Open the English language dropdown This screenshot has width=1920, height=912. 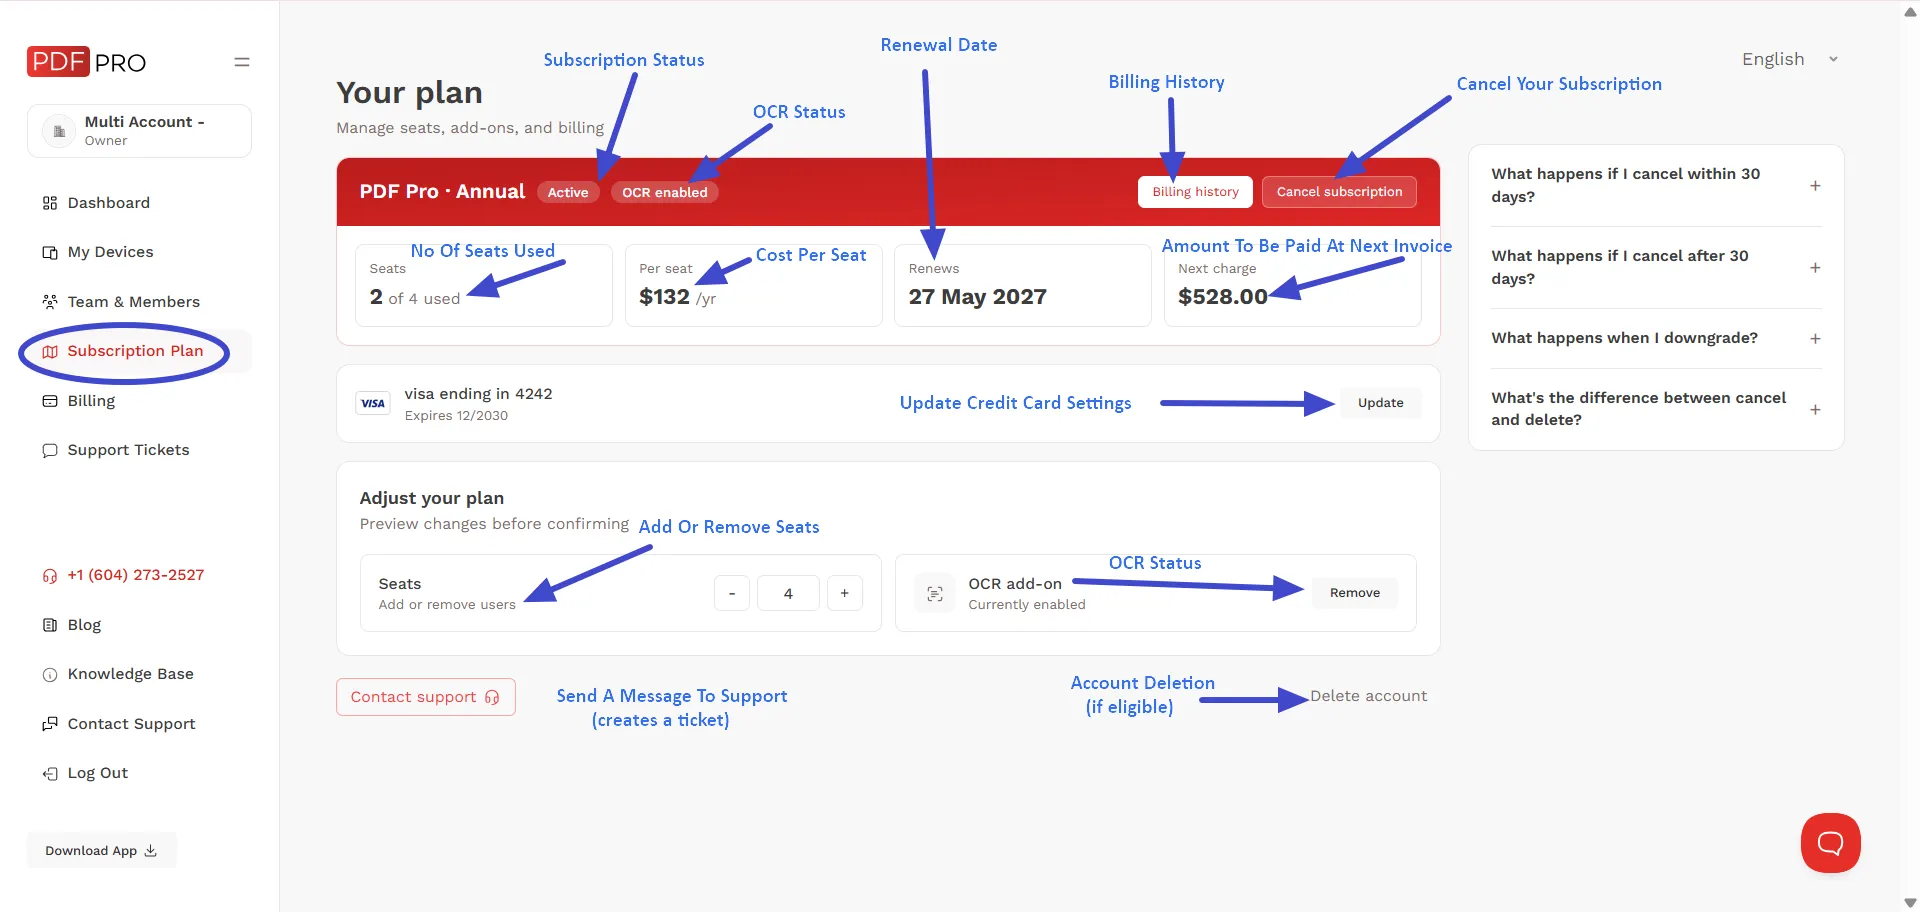(1790, 59)
